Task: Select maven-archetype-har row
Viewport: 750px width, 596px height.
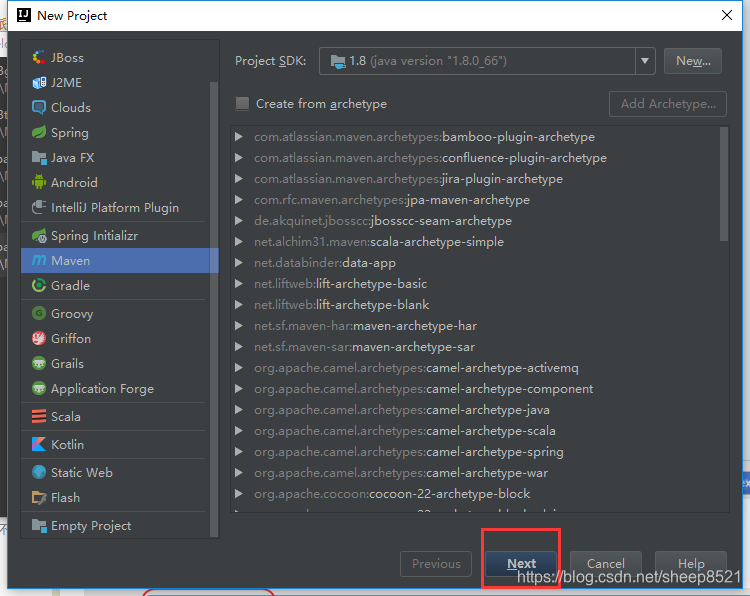Action: [475, 326]
